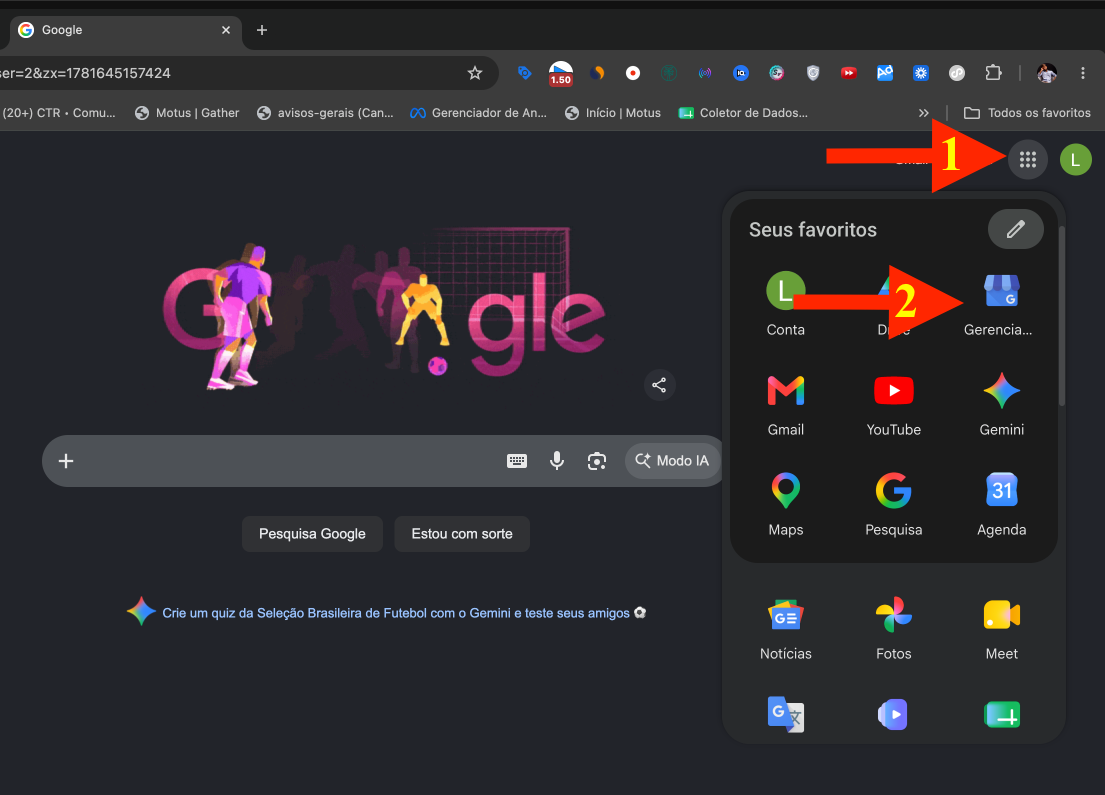
Task: Switch to the Google tab
Action: coord(123,30)
